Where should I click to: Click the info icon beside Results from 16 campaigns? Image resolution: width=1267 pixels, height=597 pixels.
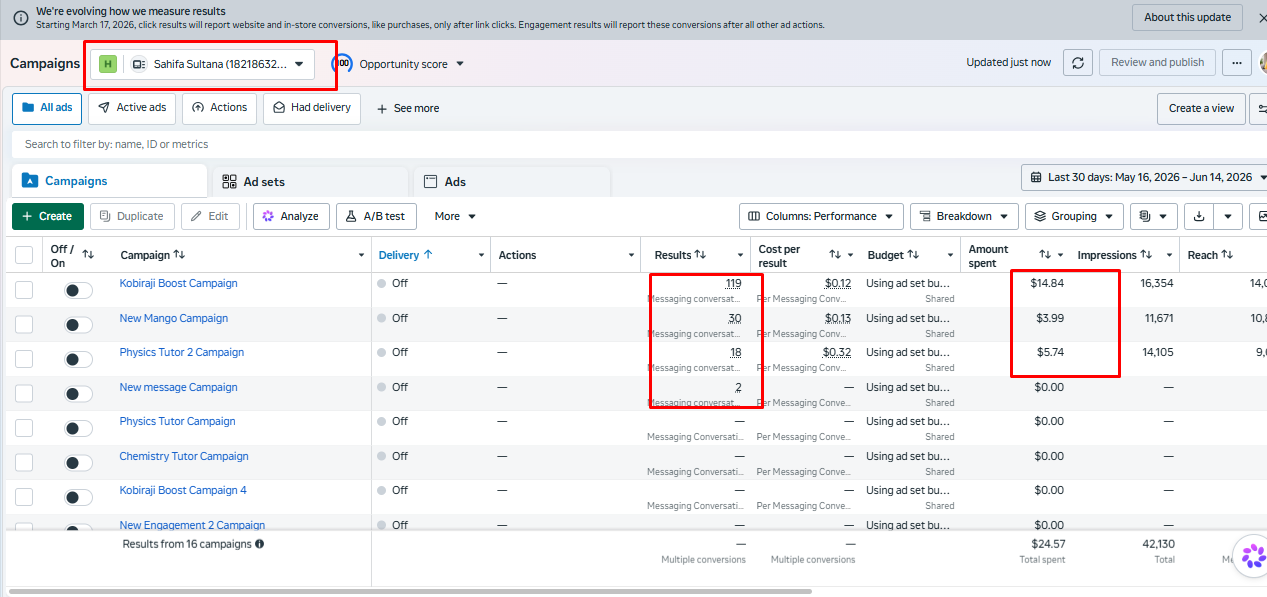[260, 544]
